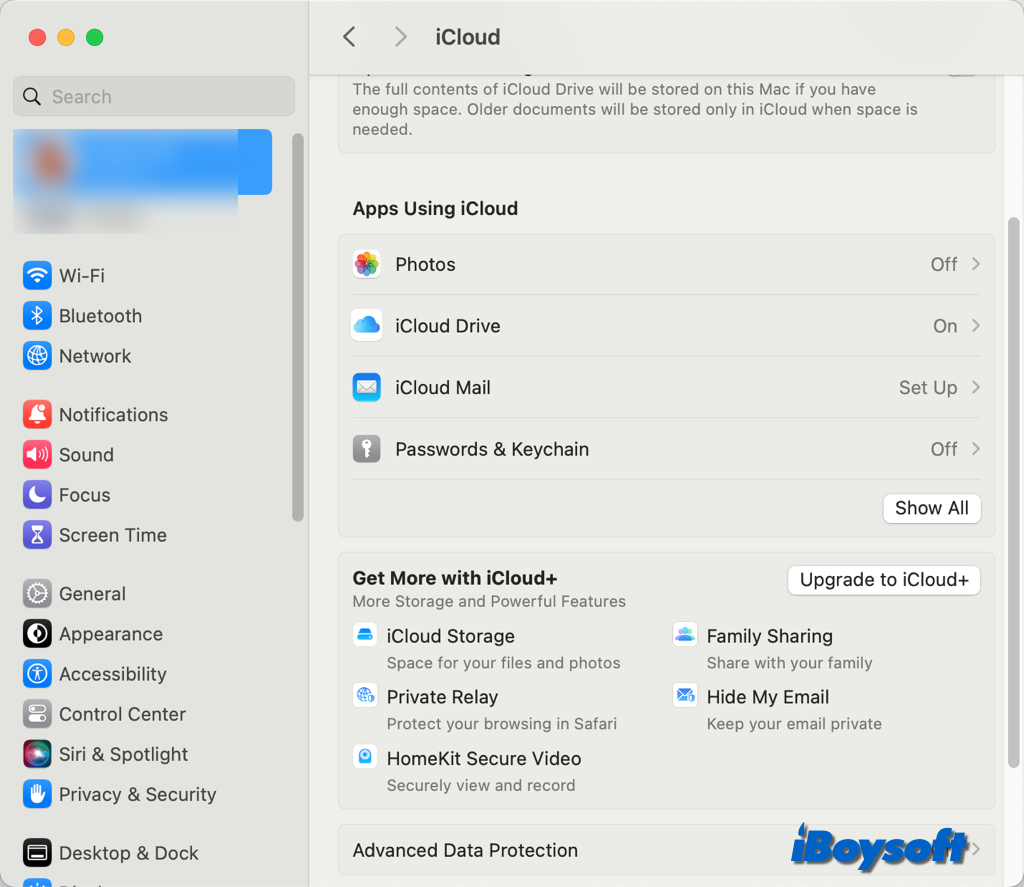Select Screen Time in sidebar
Image resolution: width=1024 pixels, height=887 pixels.
(113, 535)
